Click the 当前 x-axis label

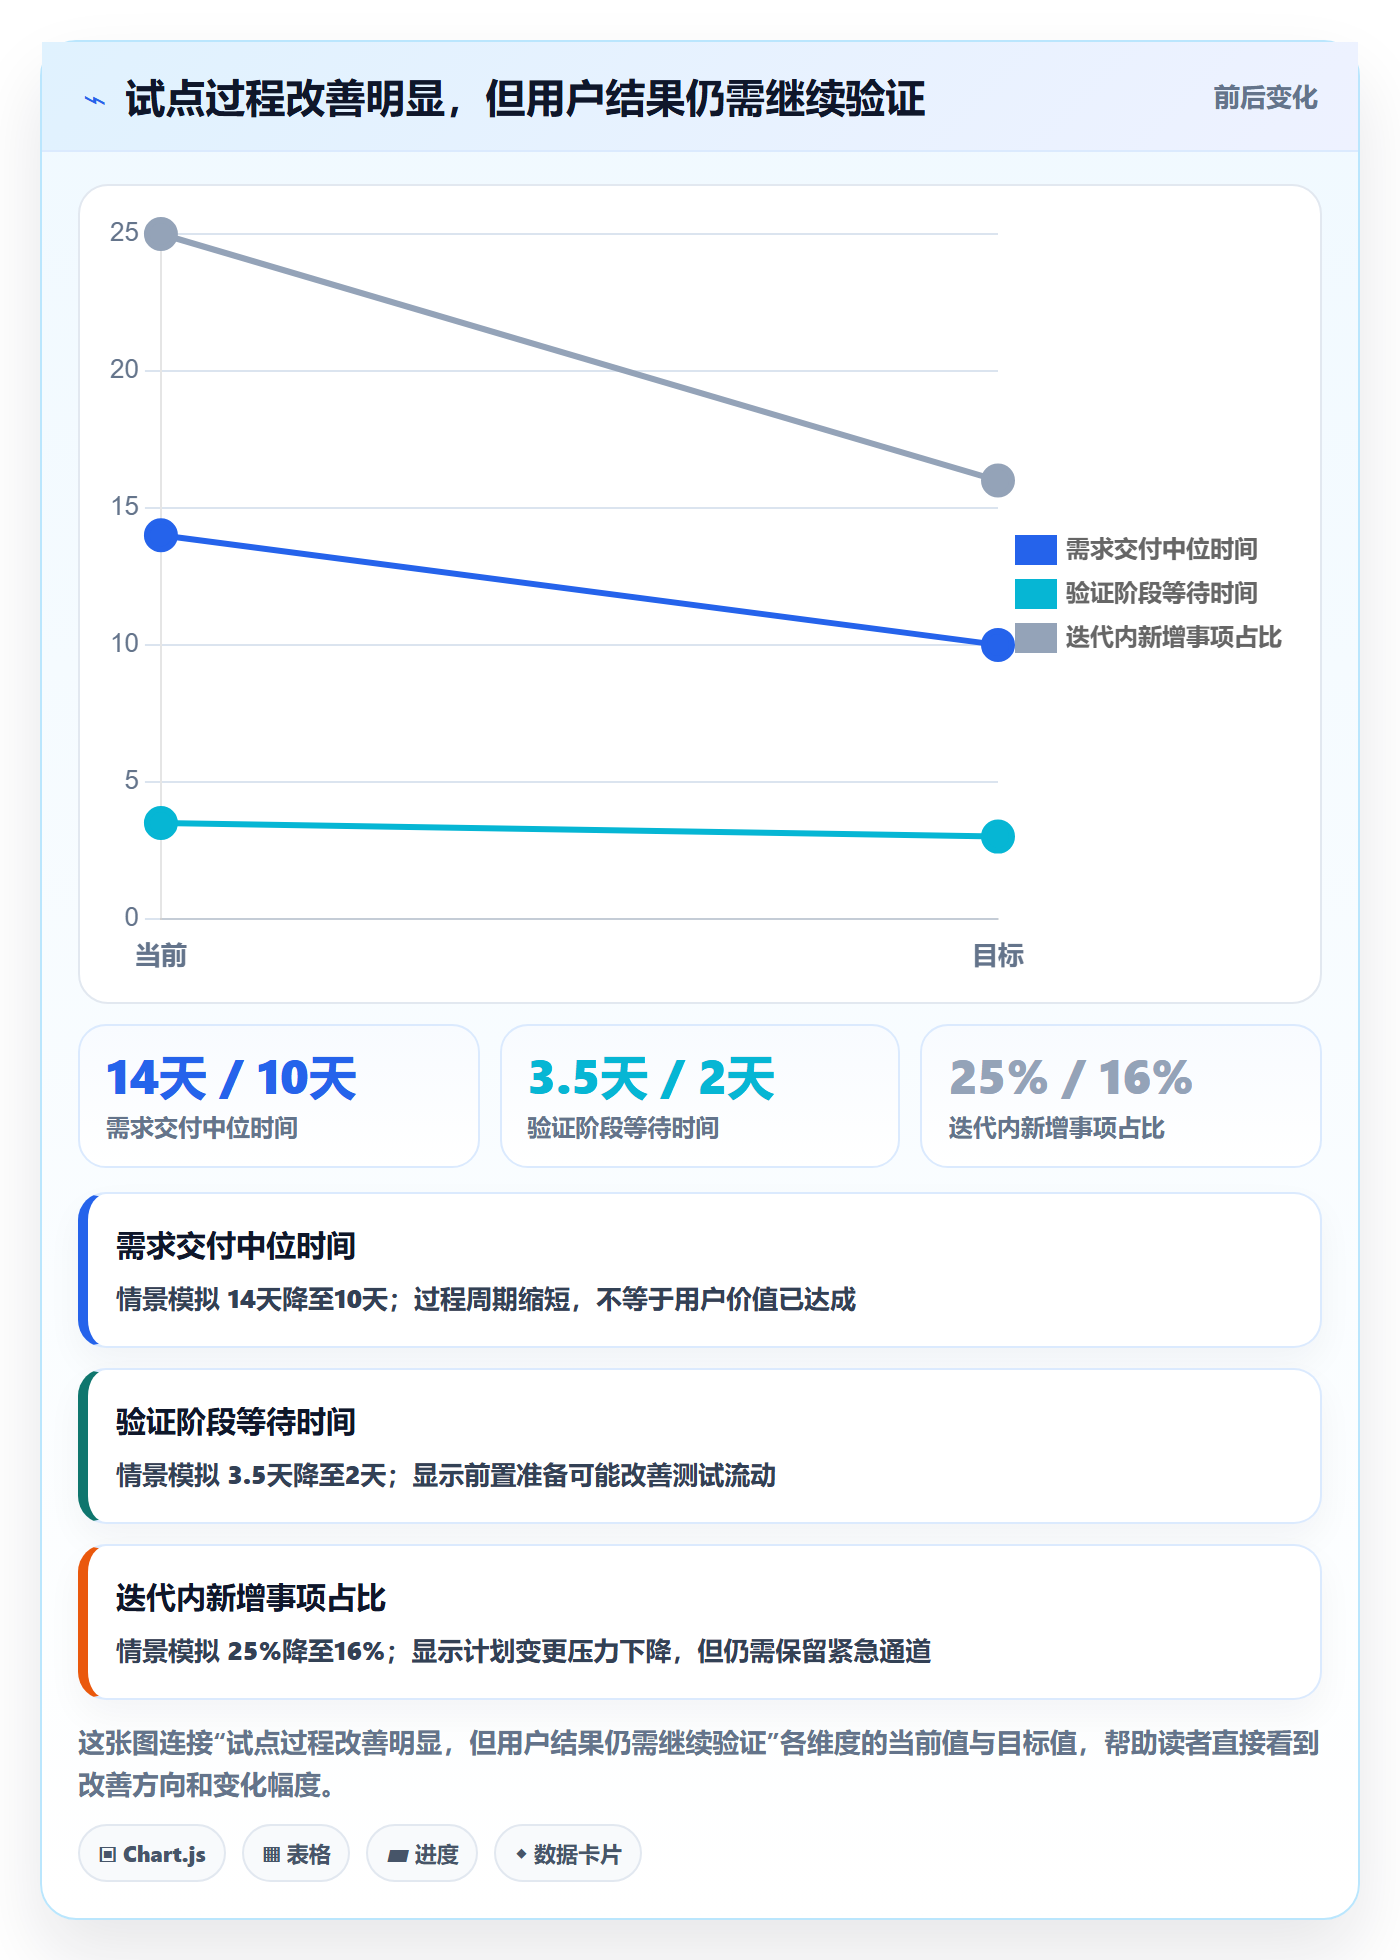pyautogui.click(x=161, y=956)
